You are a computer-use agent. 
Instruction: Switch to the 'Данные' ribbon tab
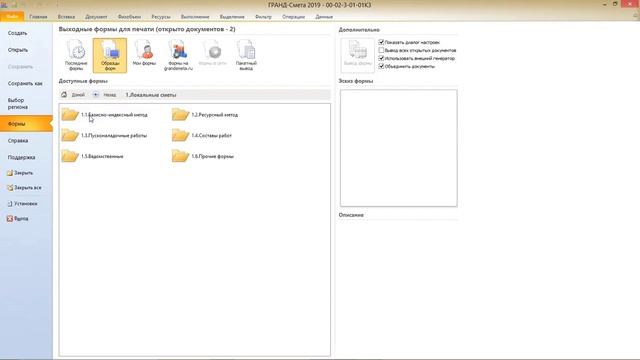324,17
